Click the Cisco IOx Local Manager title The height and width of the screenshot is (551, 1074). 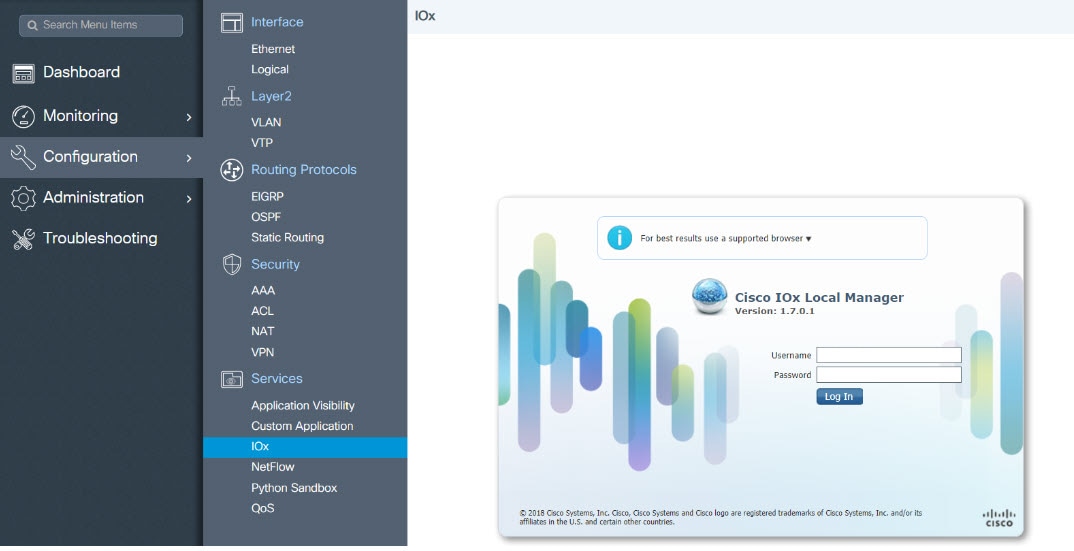coord(819,297)
